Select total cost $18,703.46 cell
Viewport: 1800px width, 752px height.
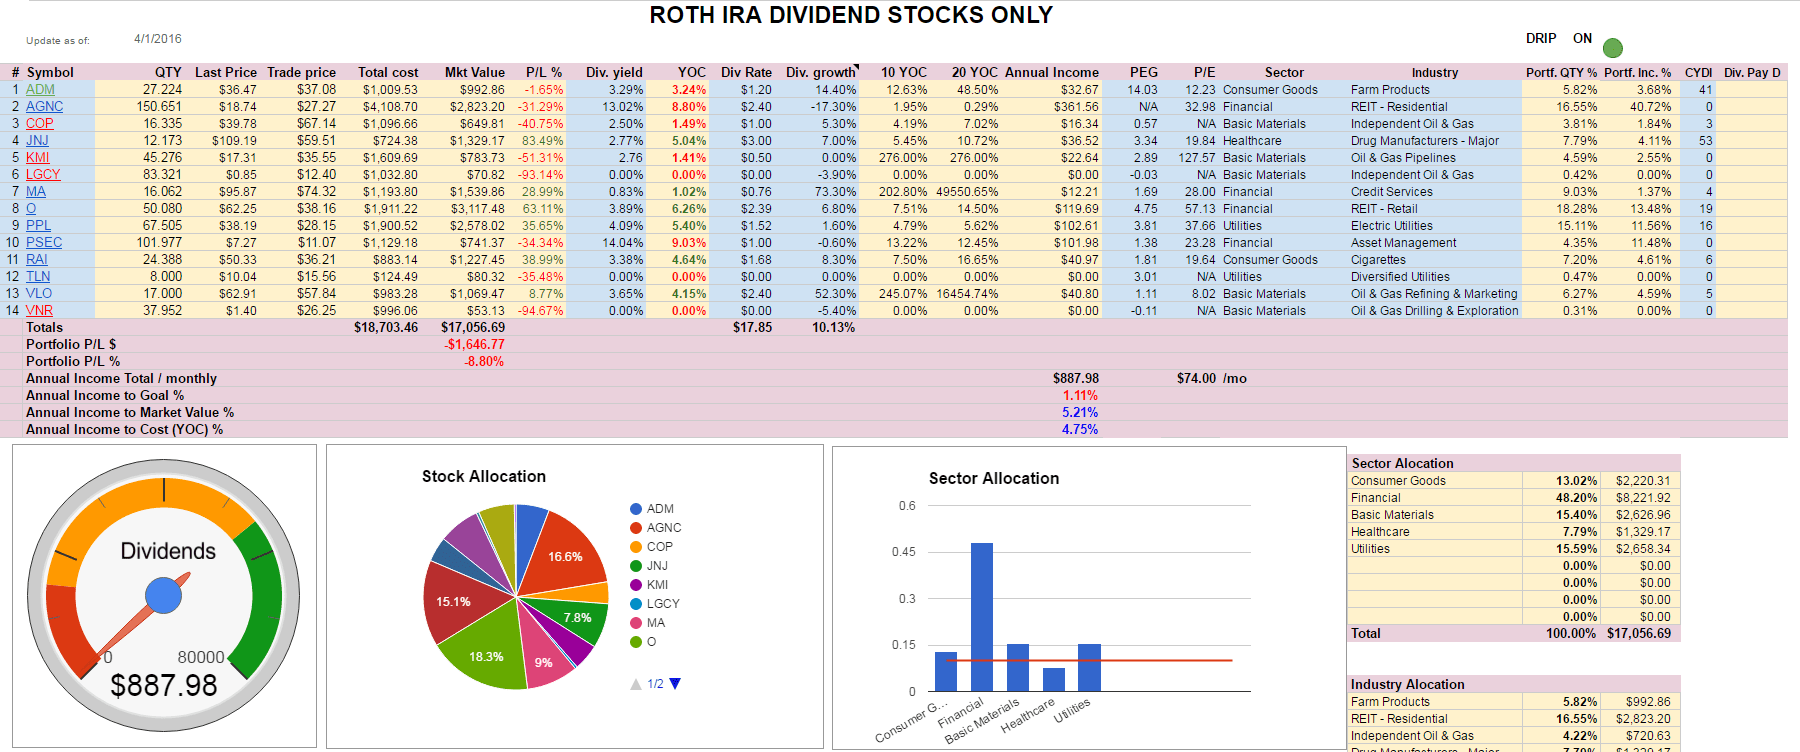[x=386, y=328]
